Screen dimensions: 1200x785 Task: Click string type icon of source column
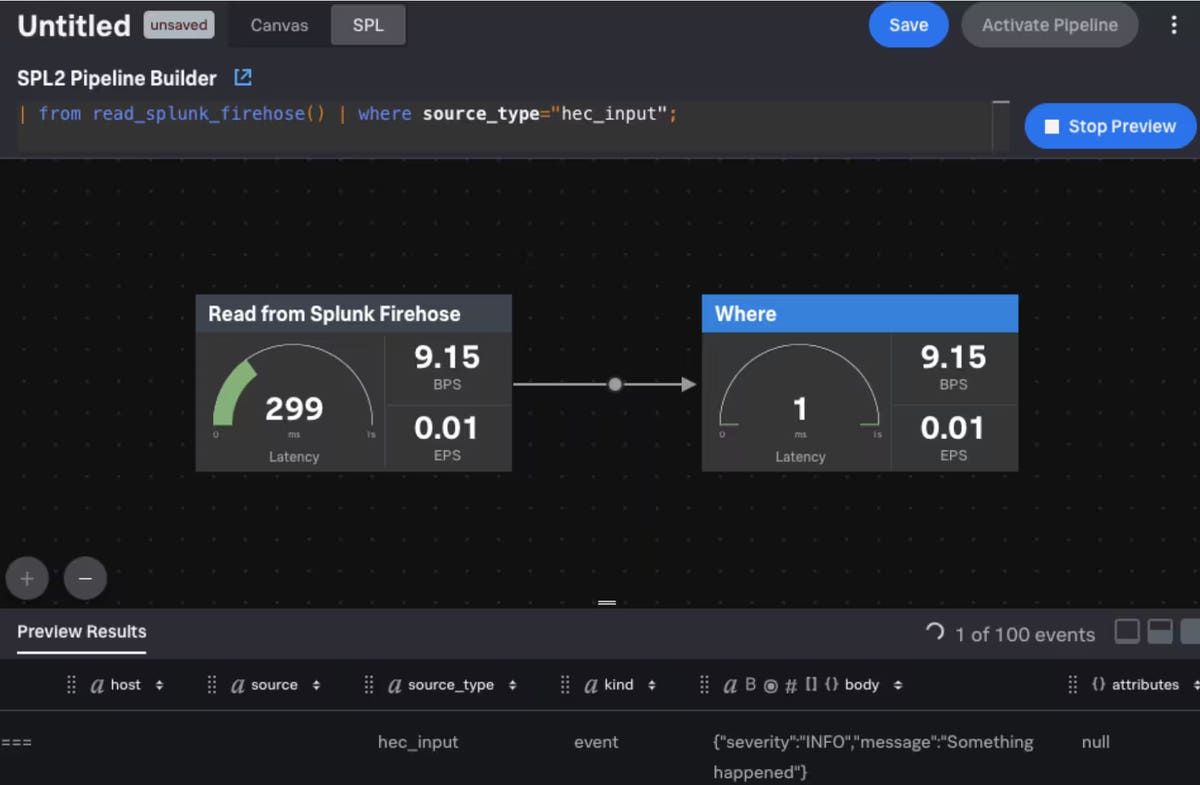click(x=238, y=686)
